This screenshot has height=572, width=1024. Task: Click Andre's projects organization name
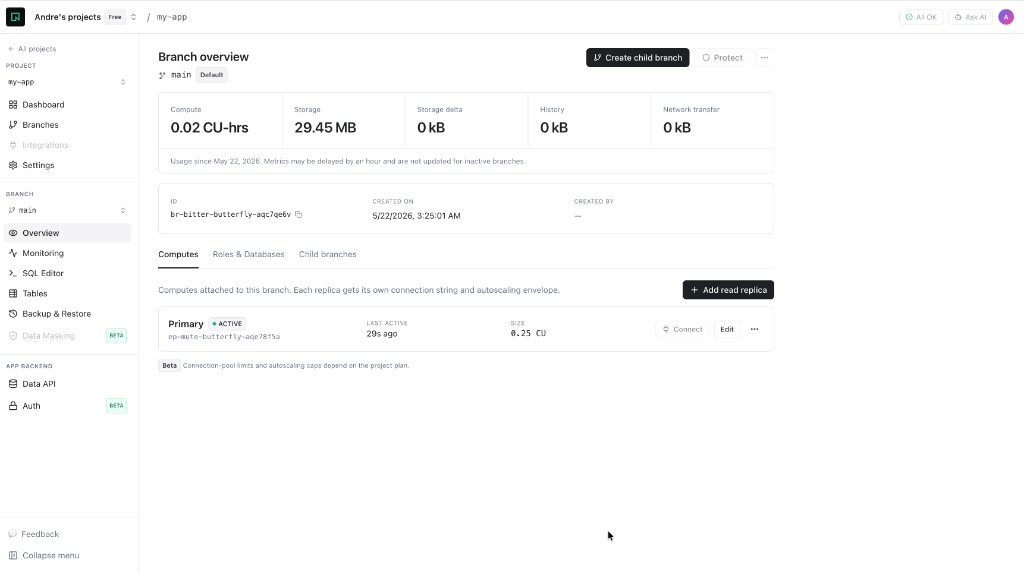[x=67, y=17]
